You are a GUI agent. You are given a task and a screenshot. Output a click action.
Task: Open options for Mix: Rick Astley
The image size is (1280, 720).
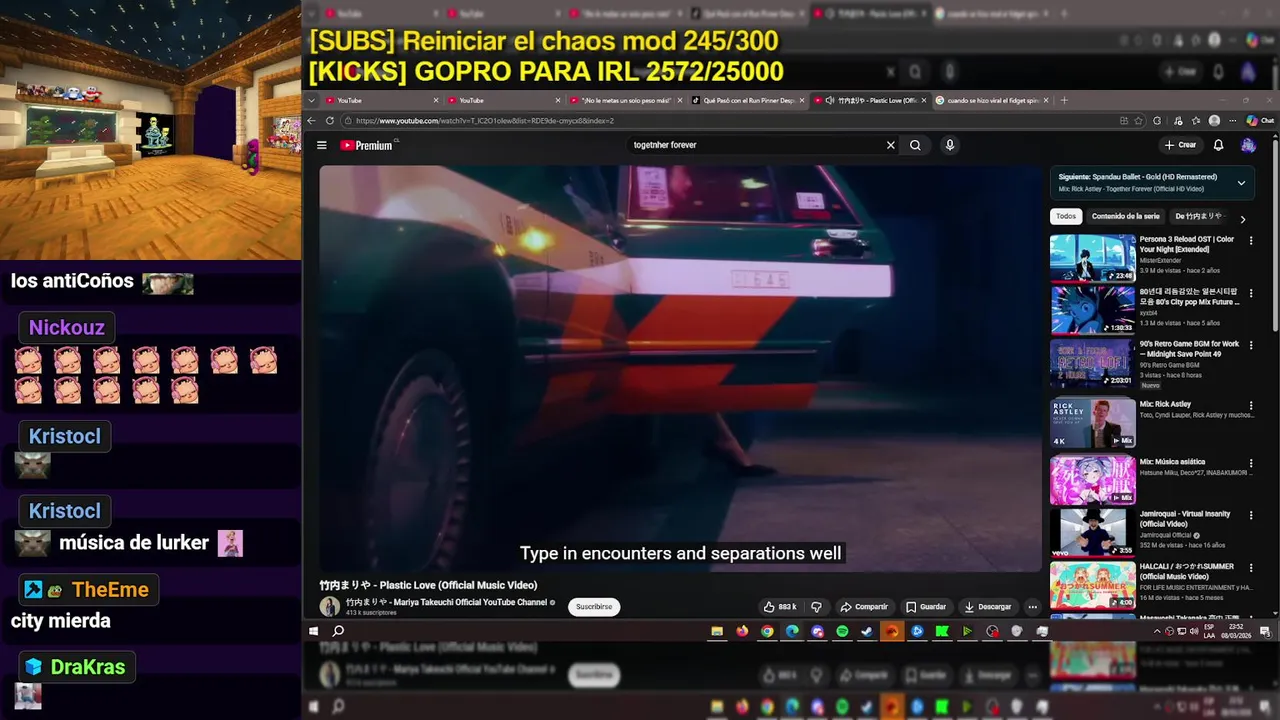(x=1250, y=405)
